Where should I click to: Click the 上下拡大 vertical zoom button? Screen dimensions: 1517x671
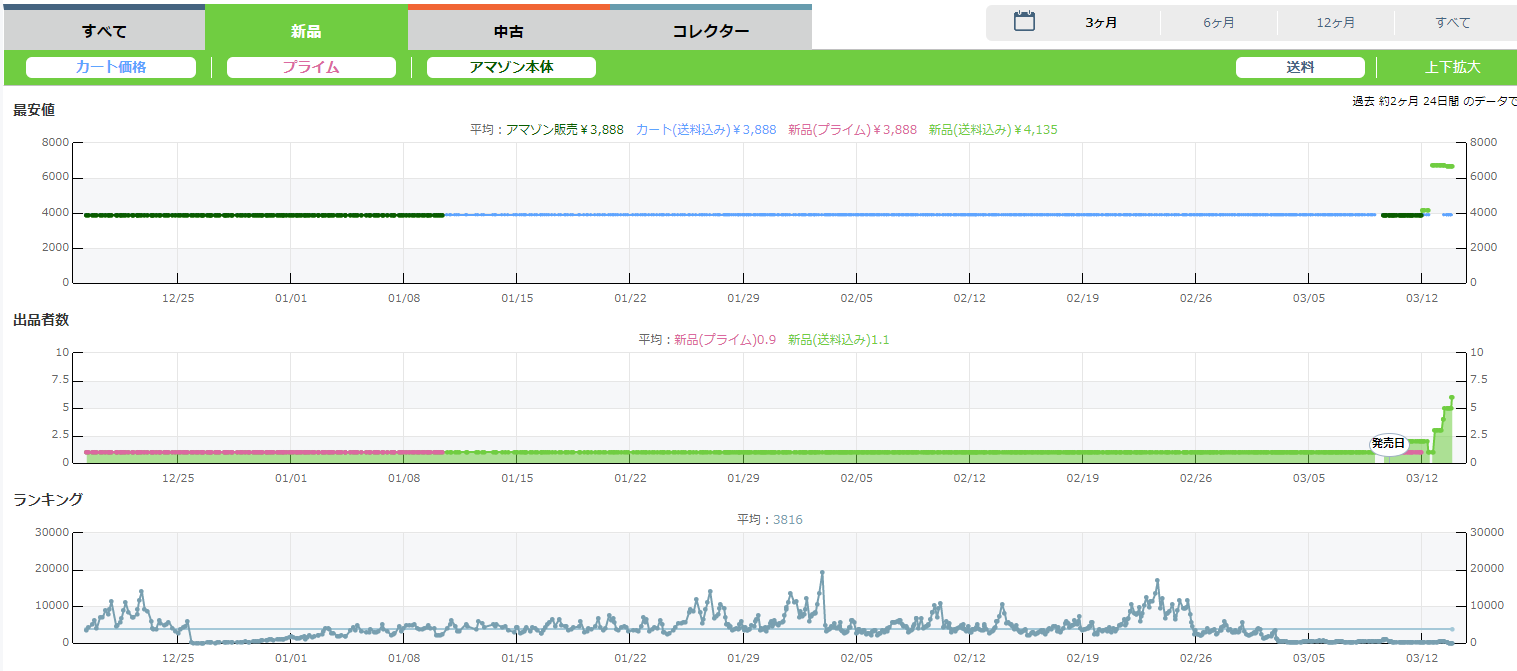coord(1452,67)
